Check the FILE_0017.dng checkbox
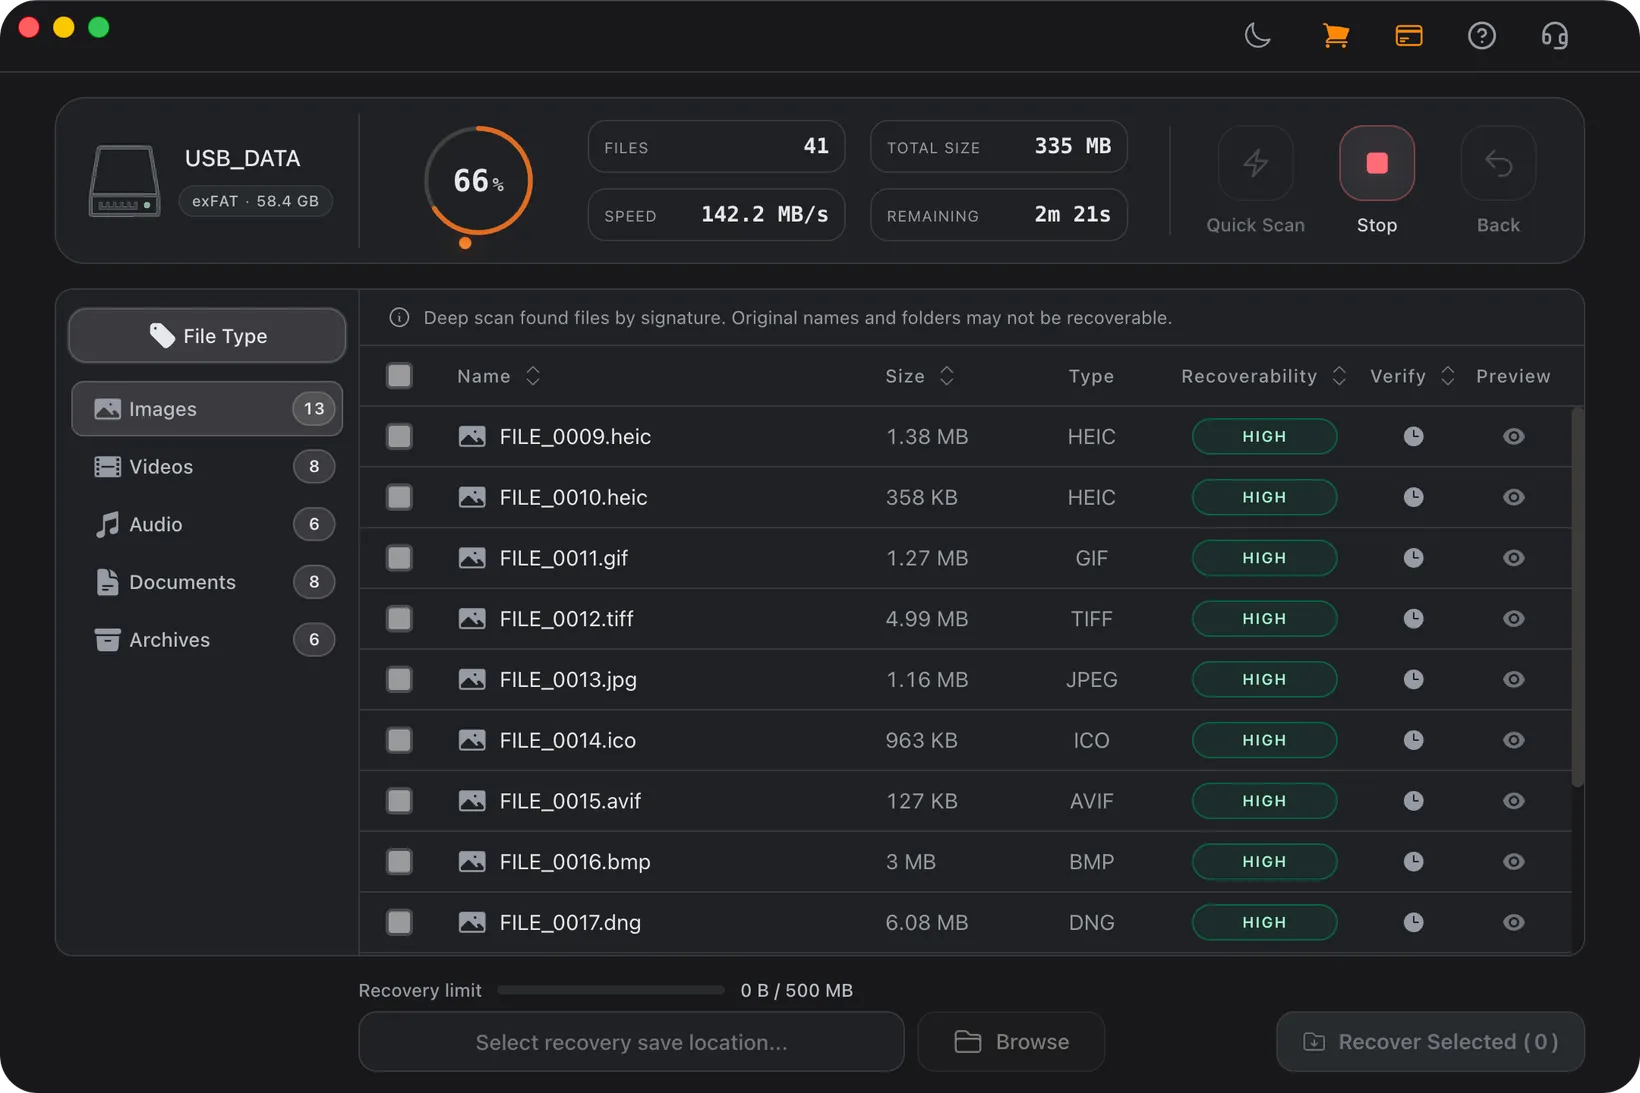The width and height of the screenshot is (1640, 1093). (399, 922)
